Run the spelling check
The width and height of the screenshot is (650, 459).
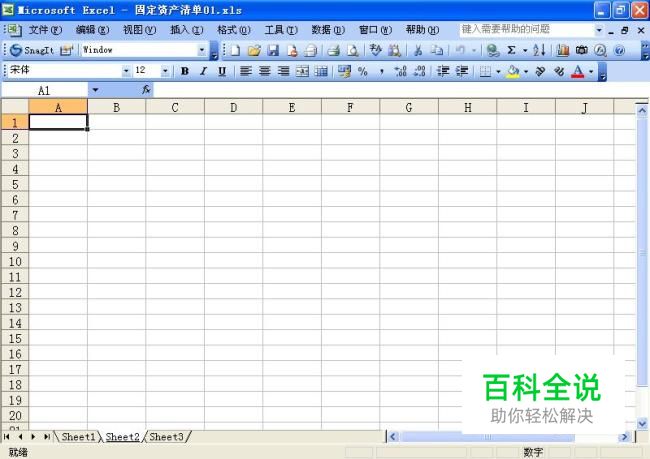tap(376, 51)
